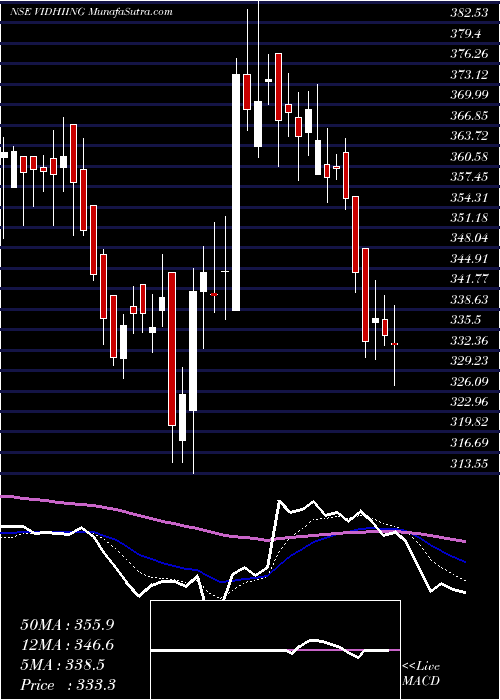
Task: Click the last small red candle at right
Action: pos(394,344)
